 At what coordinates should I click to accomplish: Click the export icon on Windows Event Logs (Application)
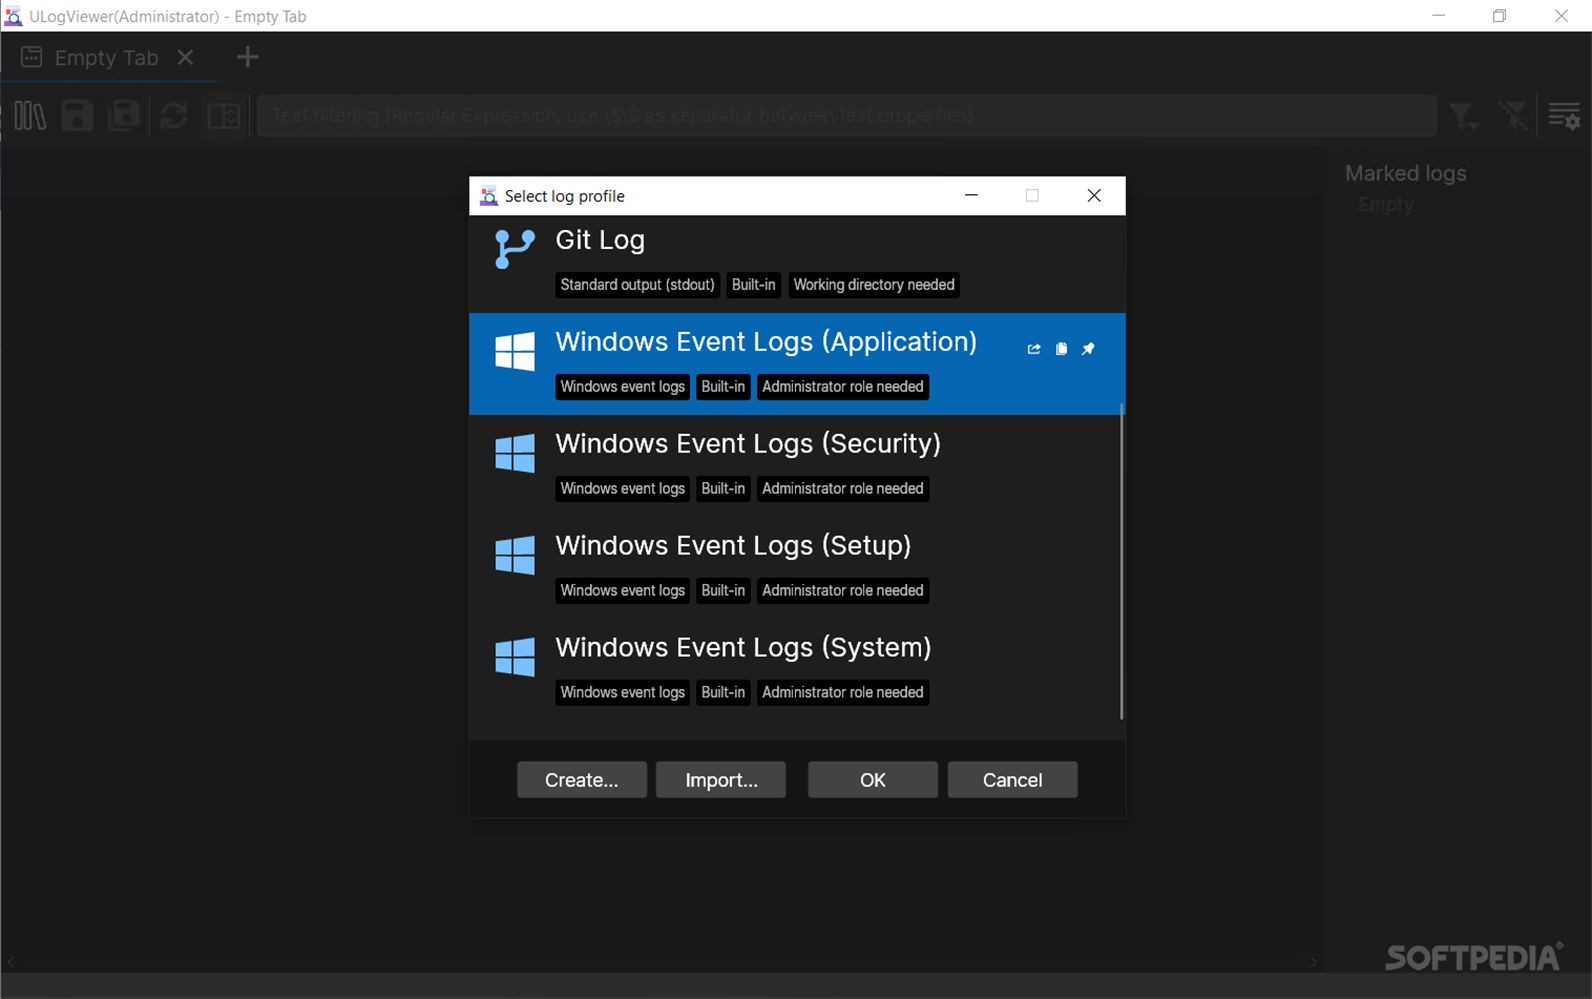coord(1034,349)
